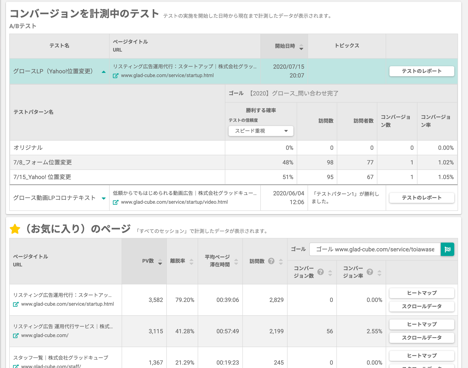This screenshot has height=368, width=468.
Task: Show help for 訪問数 column
Action: tap(271, 261)
